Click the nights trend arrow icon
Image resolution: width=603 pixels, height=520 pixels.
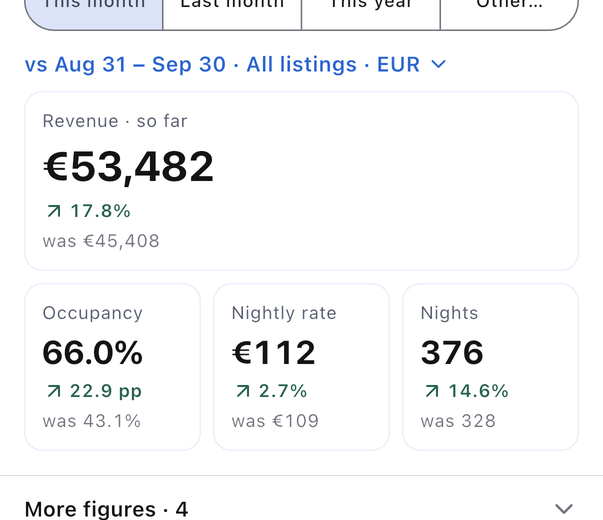tap(432, 391)
